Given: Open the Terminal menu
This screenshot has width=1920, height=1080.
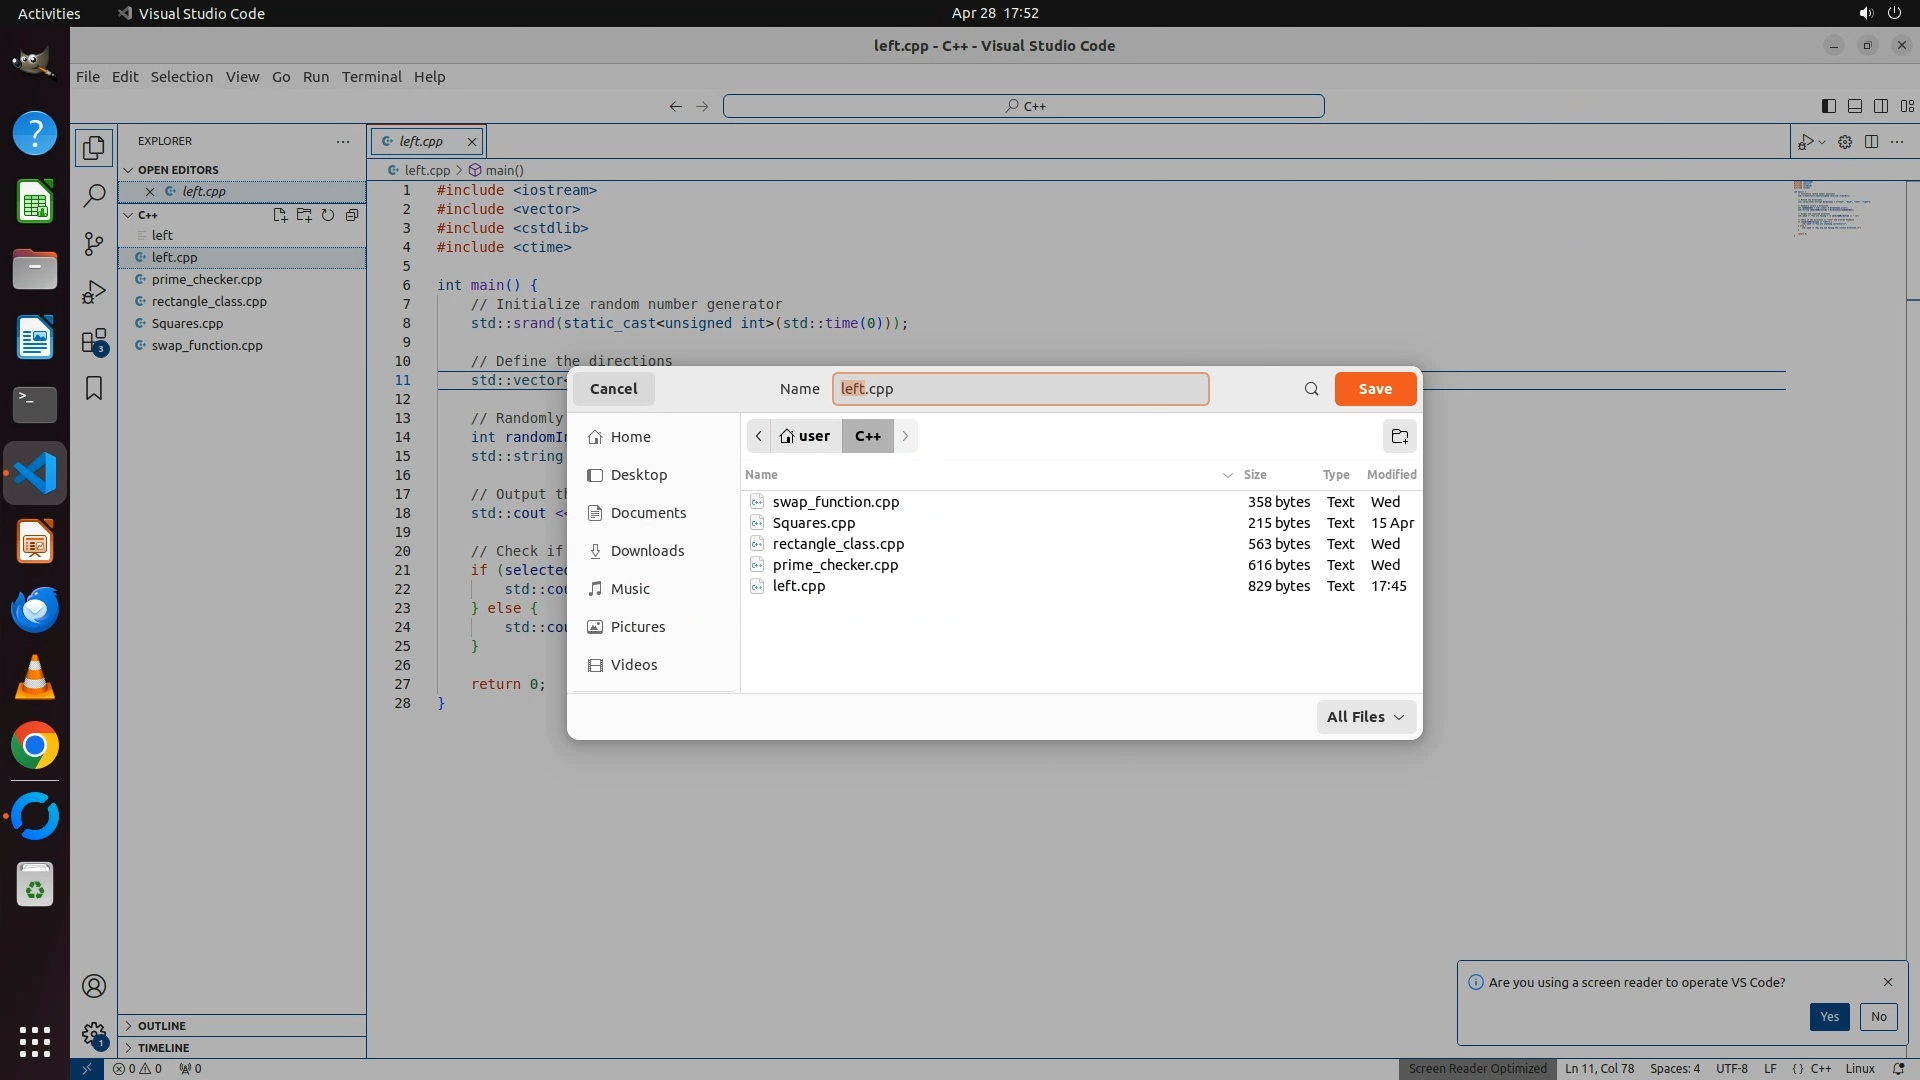Looking at the screenshot, I should click(x=371, y=77).
